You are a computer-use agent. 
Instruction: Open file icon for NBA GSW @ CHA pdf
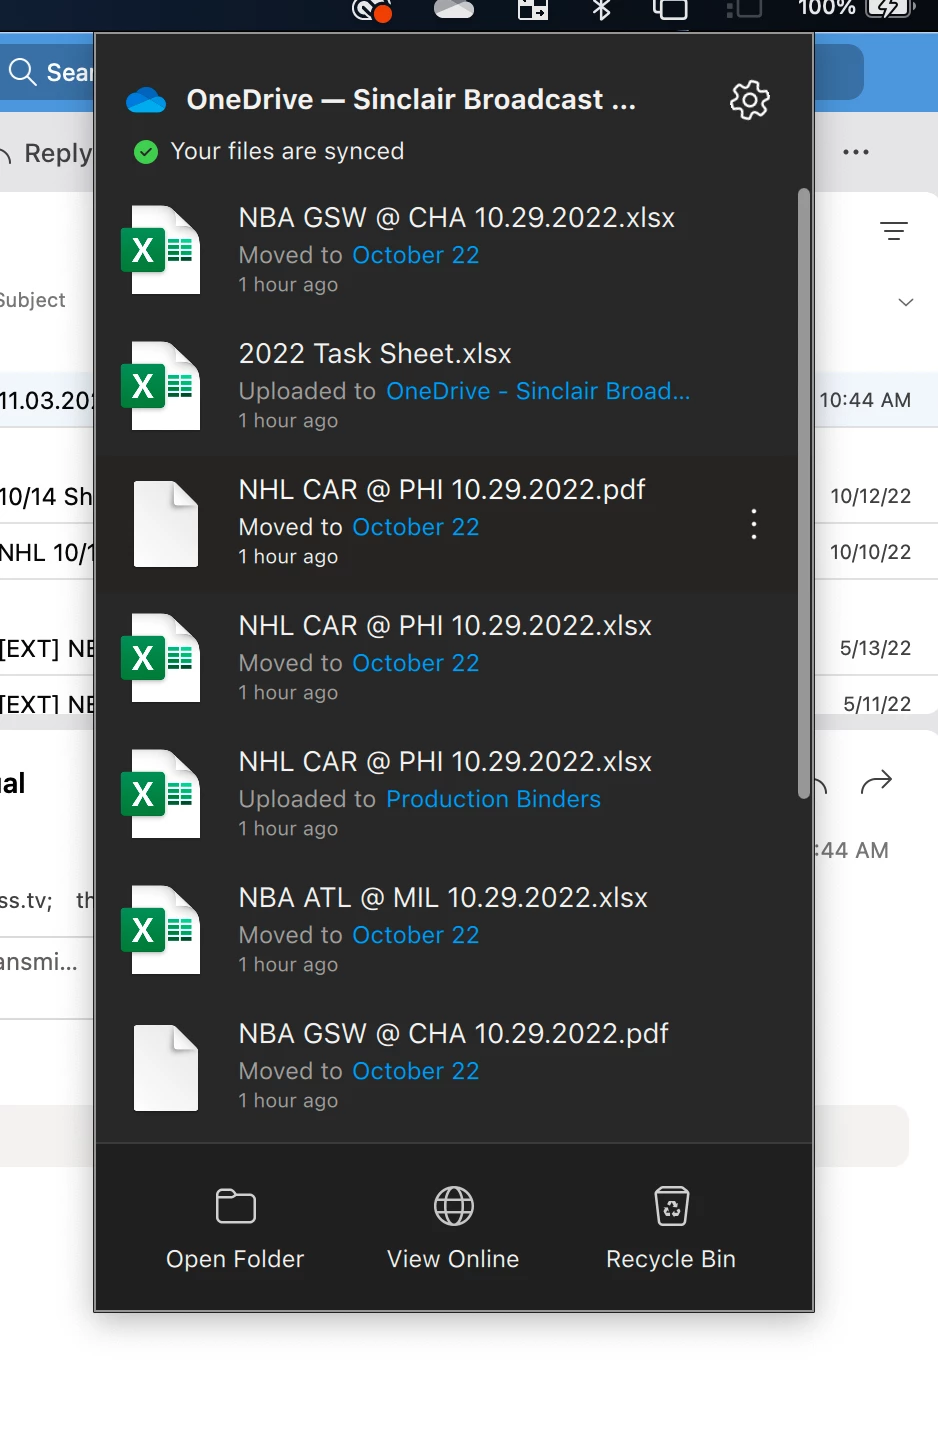pos(166,1068)
